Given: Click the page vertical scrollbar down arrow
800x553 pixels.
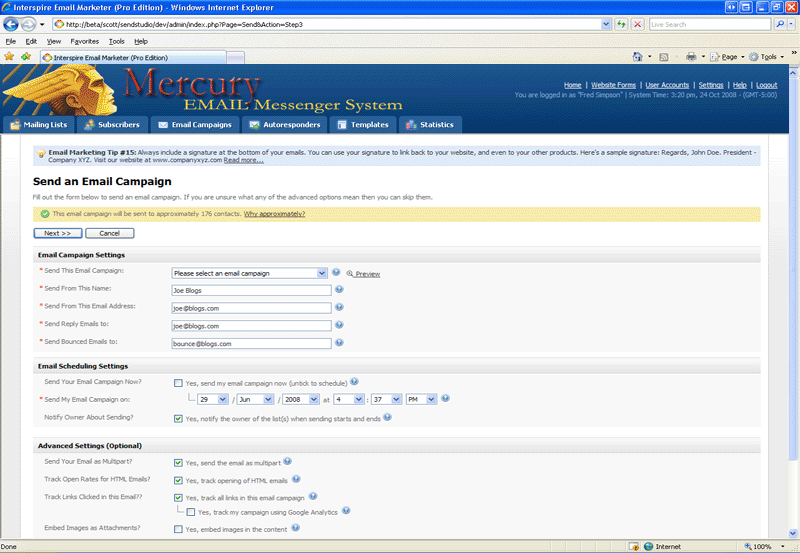Looking at the screenshot, I should coord(793,534).
